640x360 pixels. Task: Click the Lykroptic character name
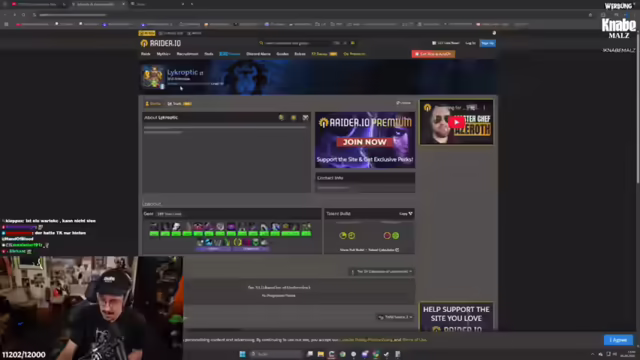pos(182,72)
